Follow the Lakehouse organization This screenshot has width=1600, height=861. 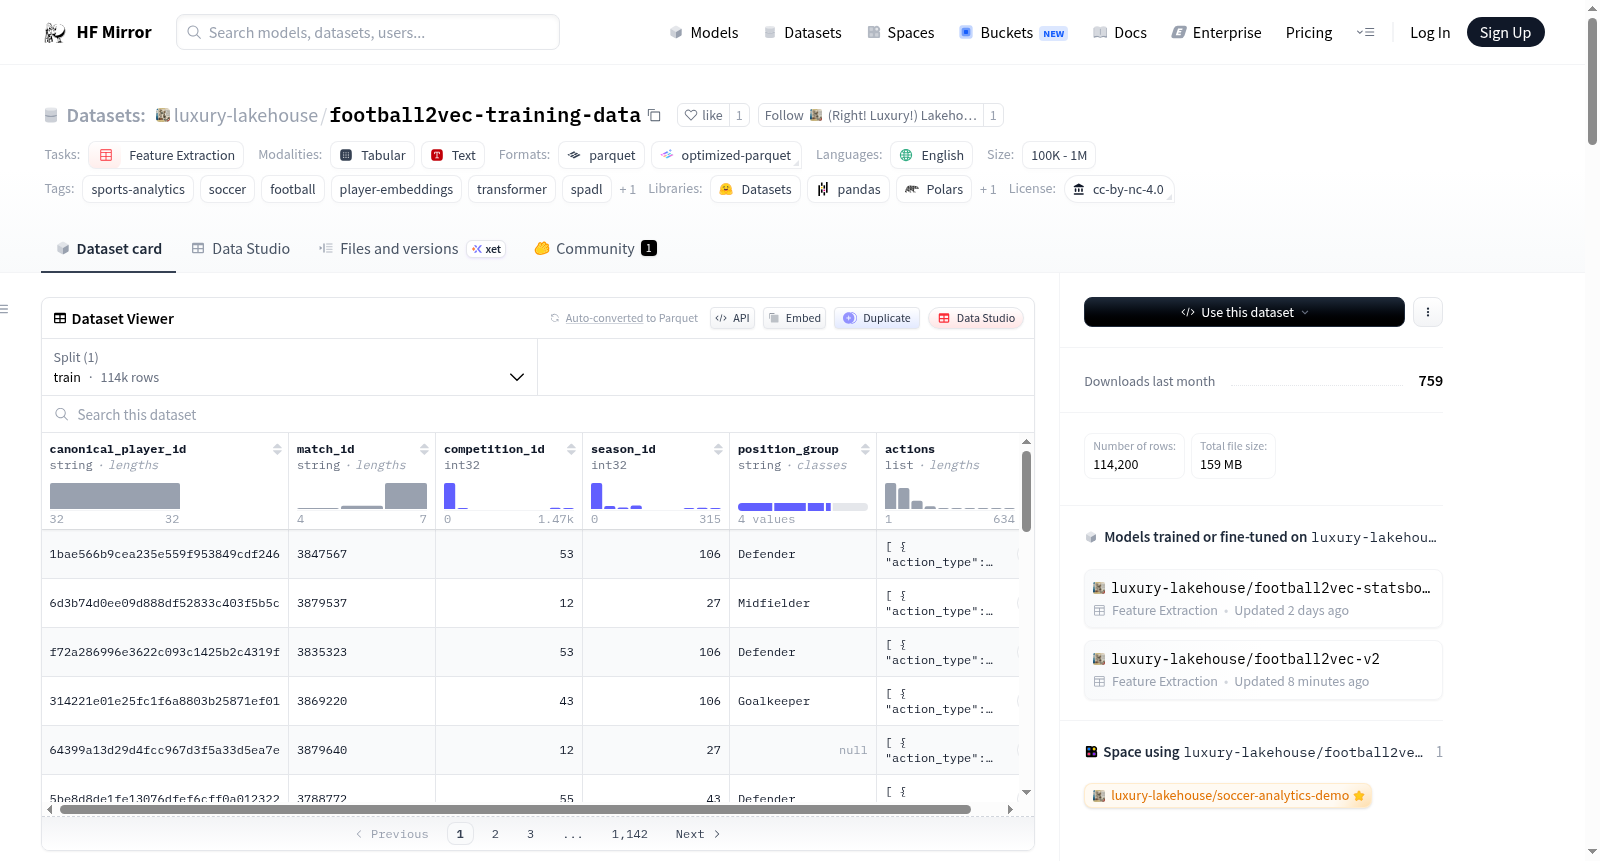pos(870,115)
